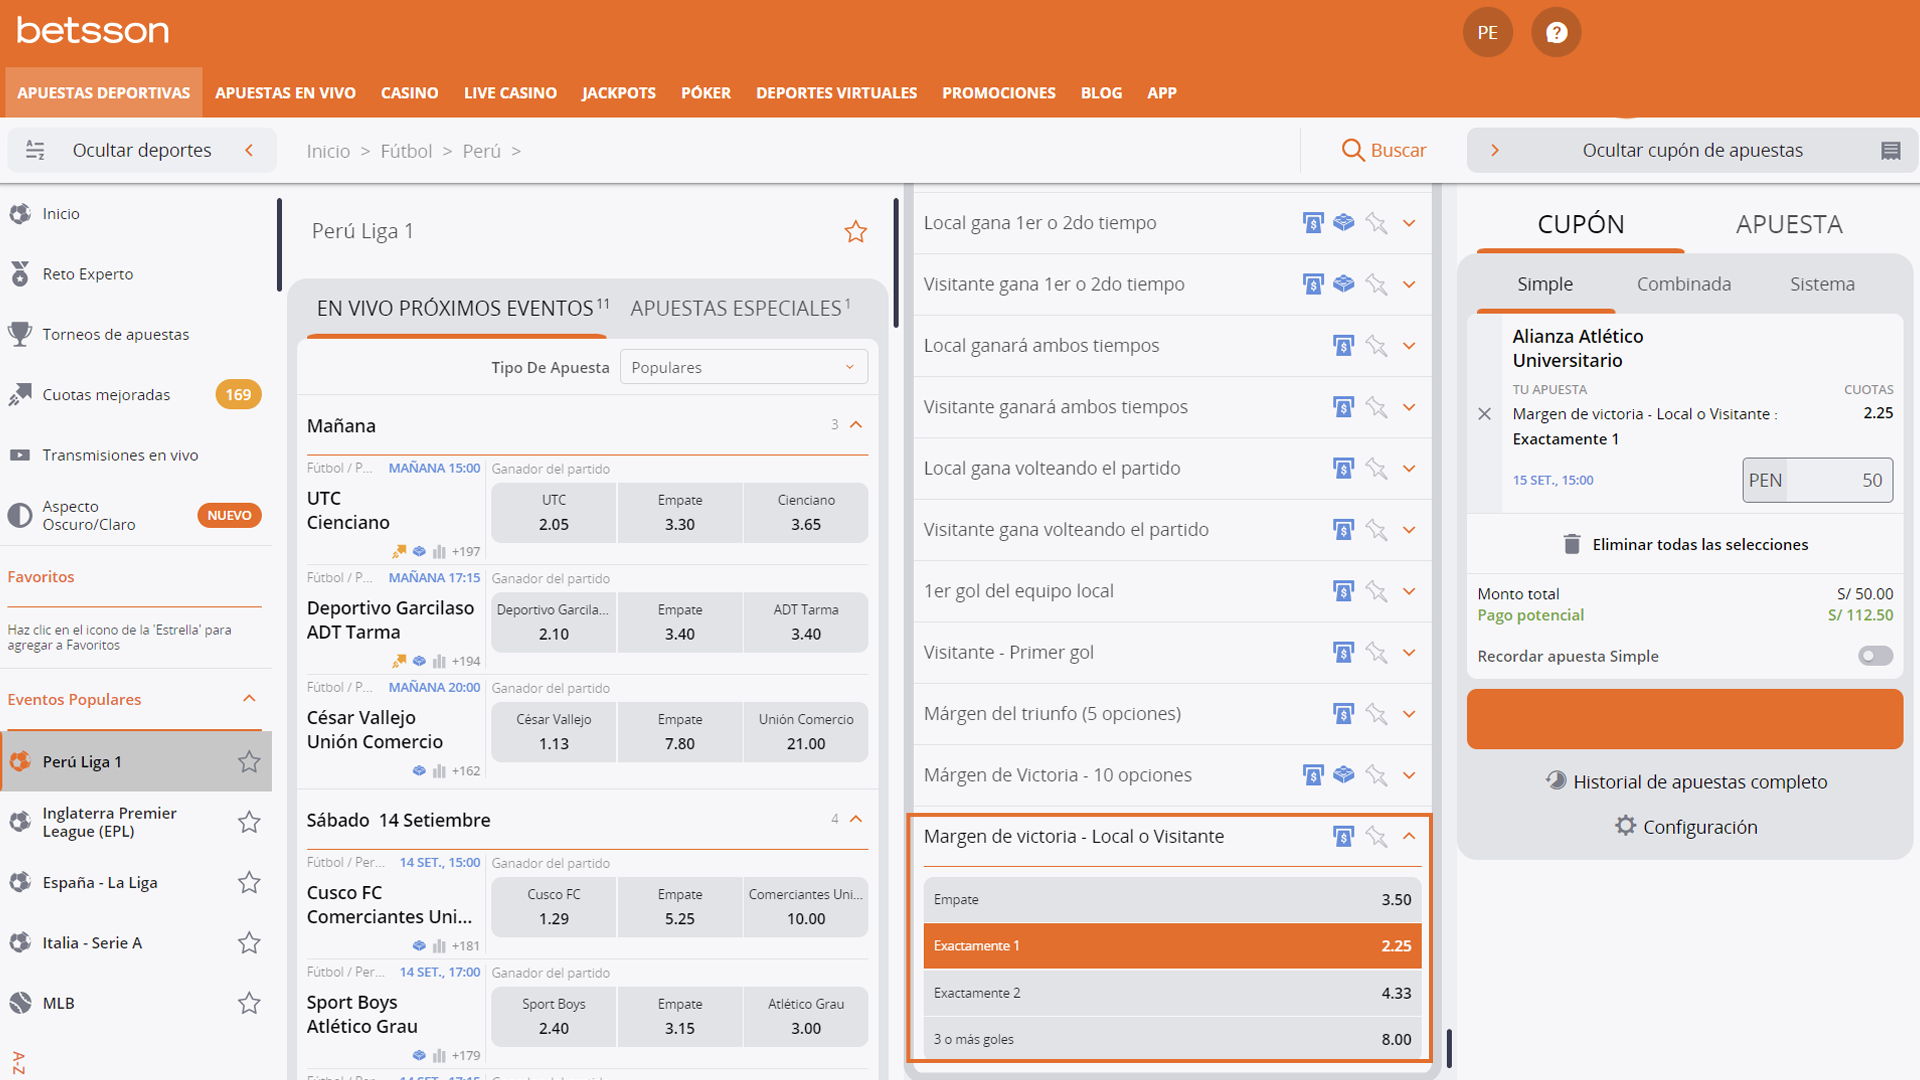Click the Fútbol breadcrumb link
Viewport: 1920px width, 1080px height.
point(406,151)
